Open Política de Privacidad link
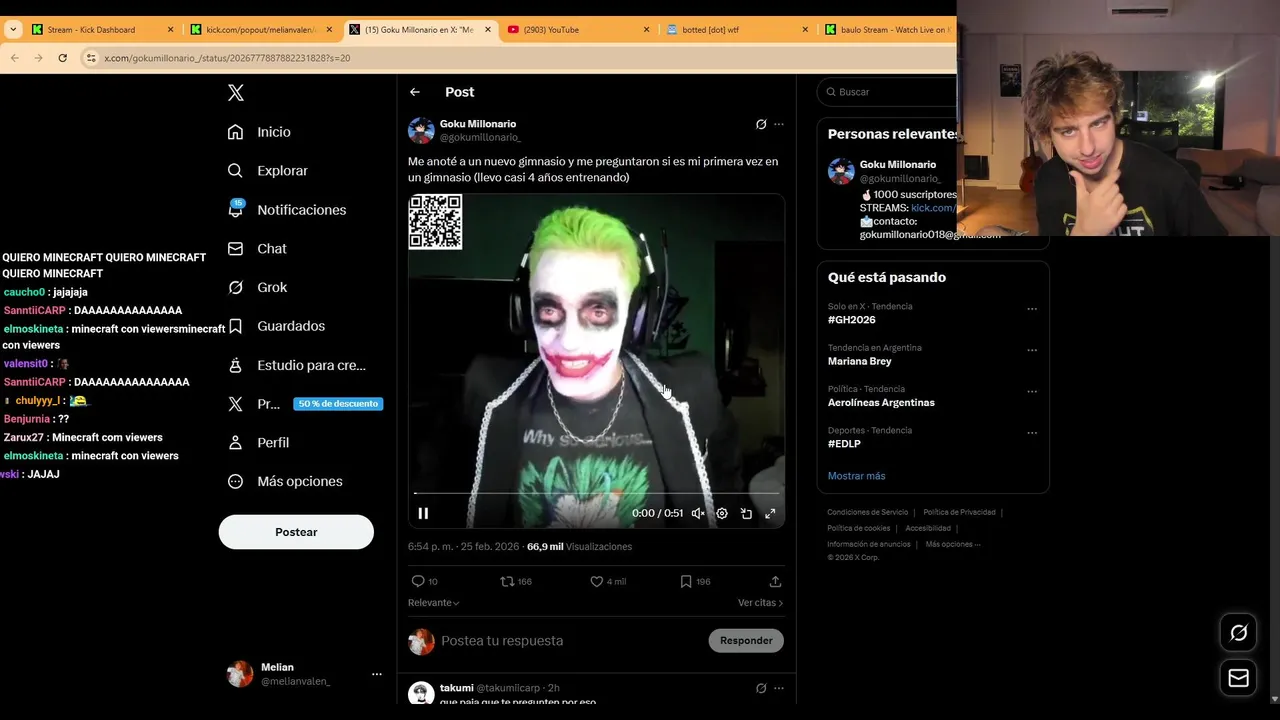This screenshot has width=1280, height=720. coord(959,512)
